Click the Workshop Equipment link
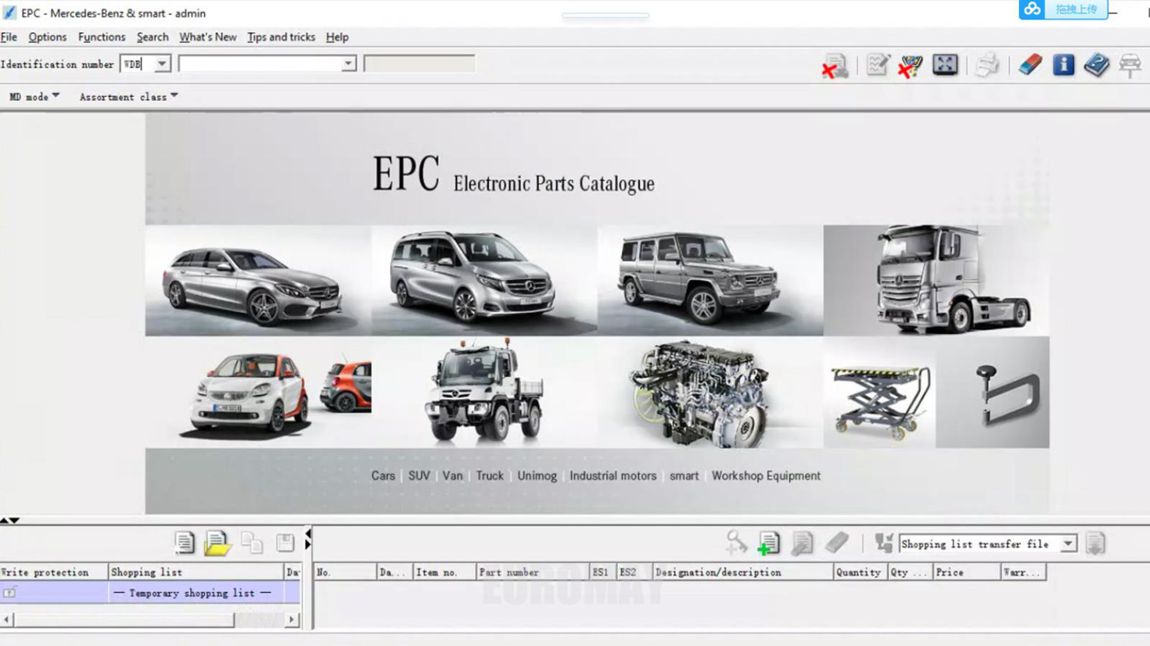Viewport: 1150px width, 646px height. (766, 476)
